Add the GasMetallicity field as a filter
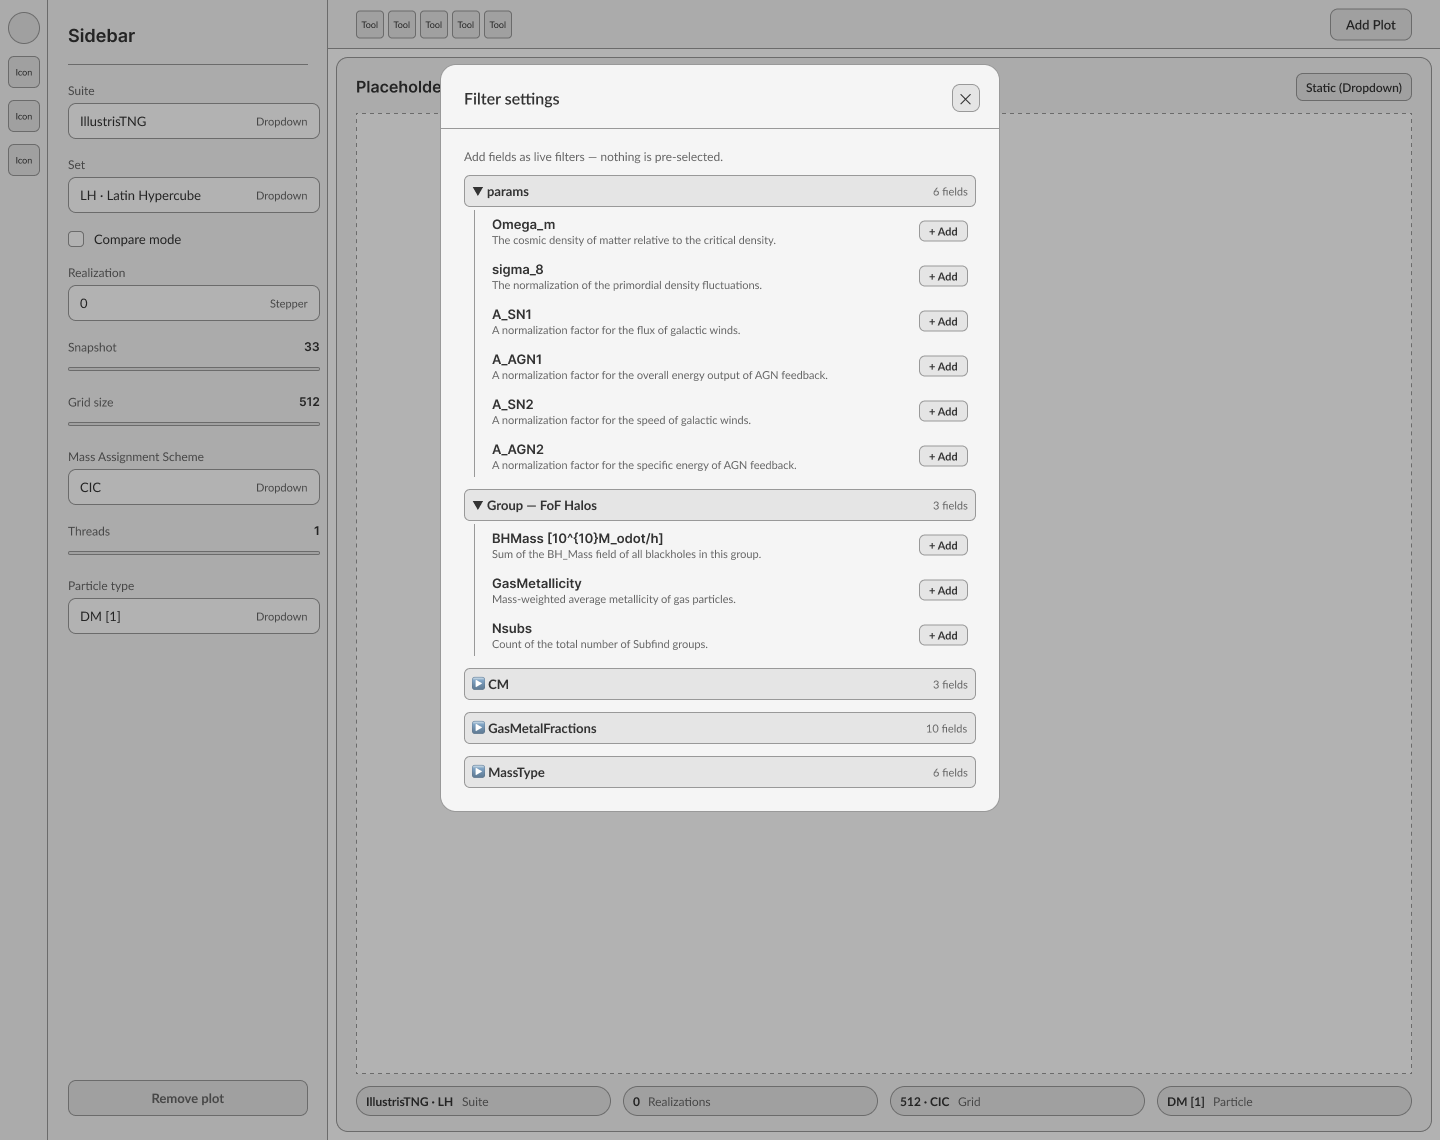The height and width of the screenshot is (1140, 1440). click(x=943, y=590)
